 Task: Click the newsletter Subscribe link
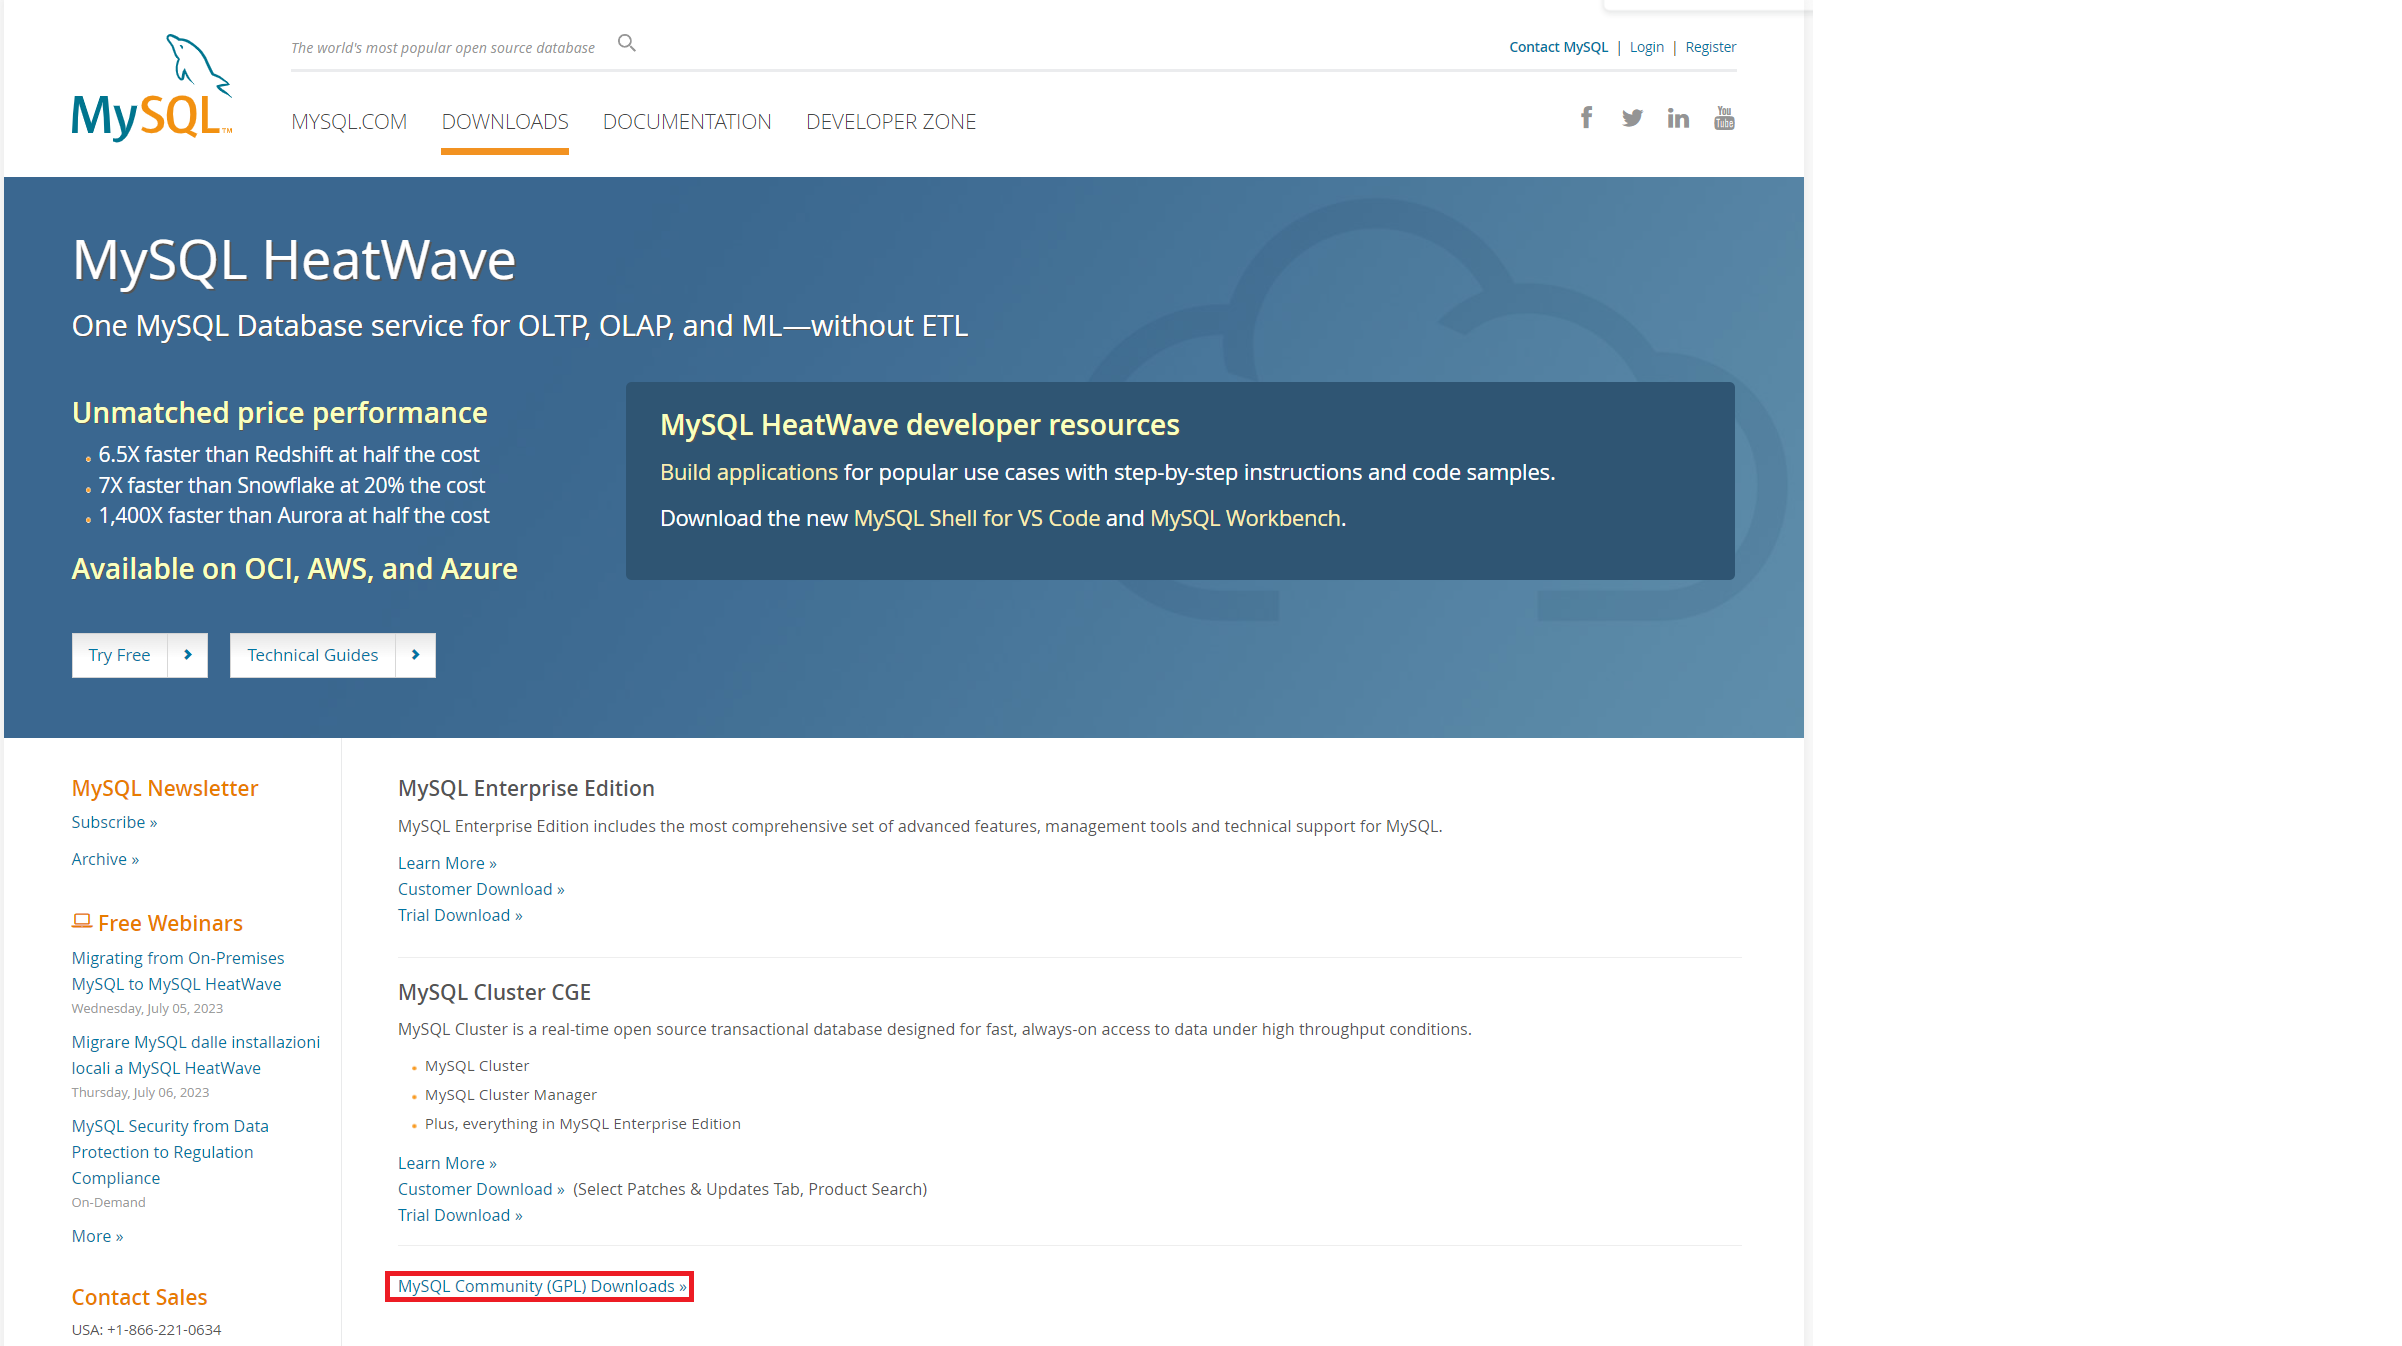(114, 822)
